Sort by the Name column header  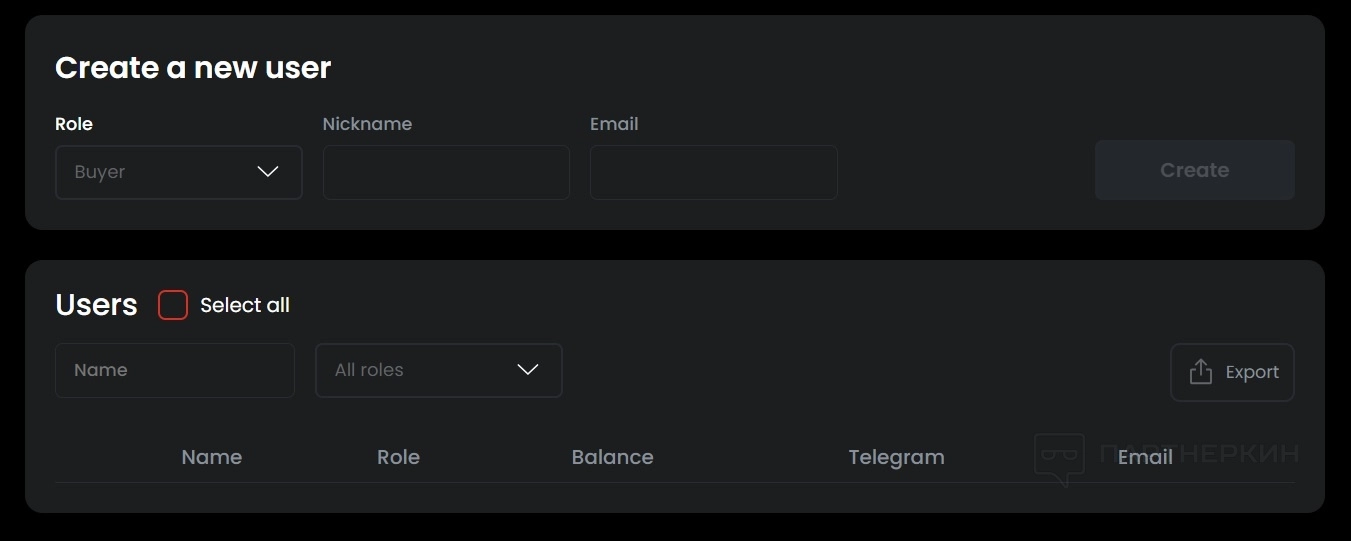pos(212,457)
